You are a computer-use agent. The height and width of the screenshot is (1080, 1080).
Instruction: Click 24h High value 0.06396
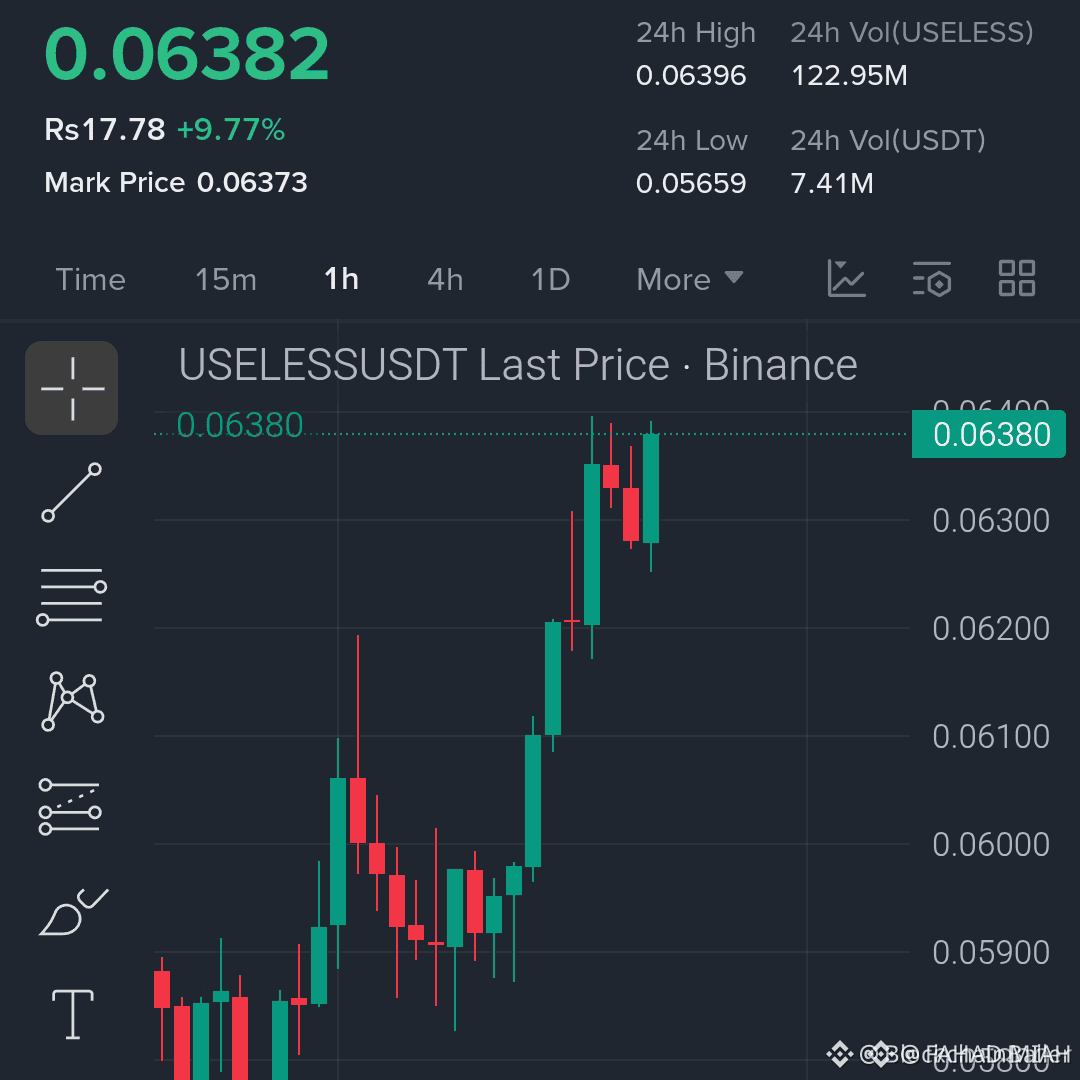[x=691, y=76]
